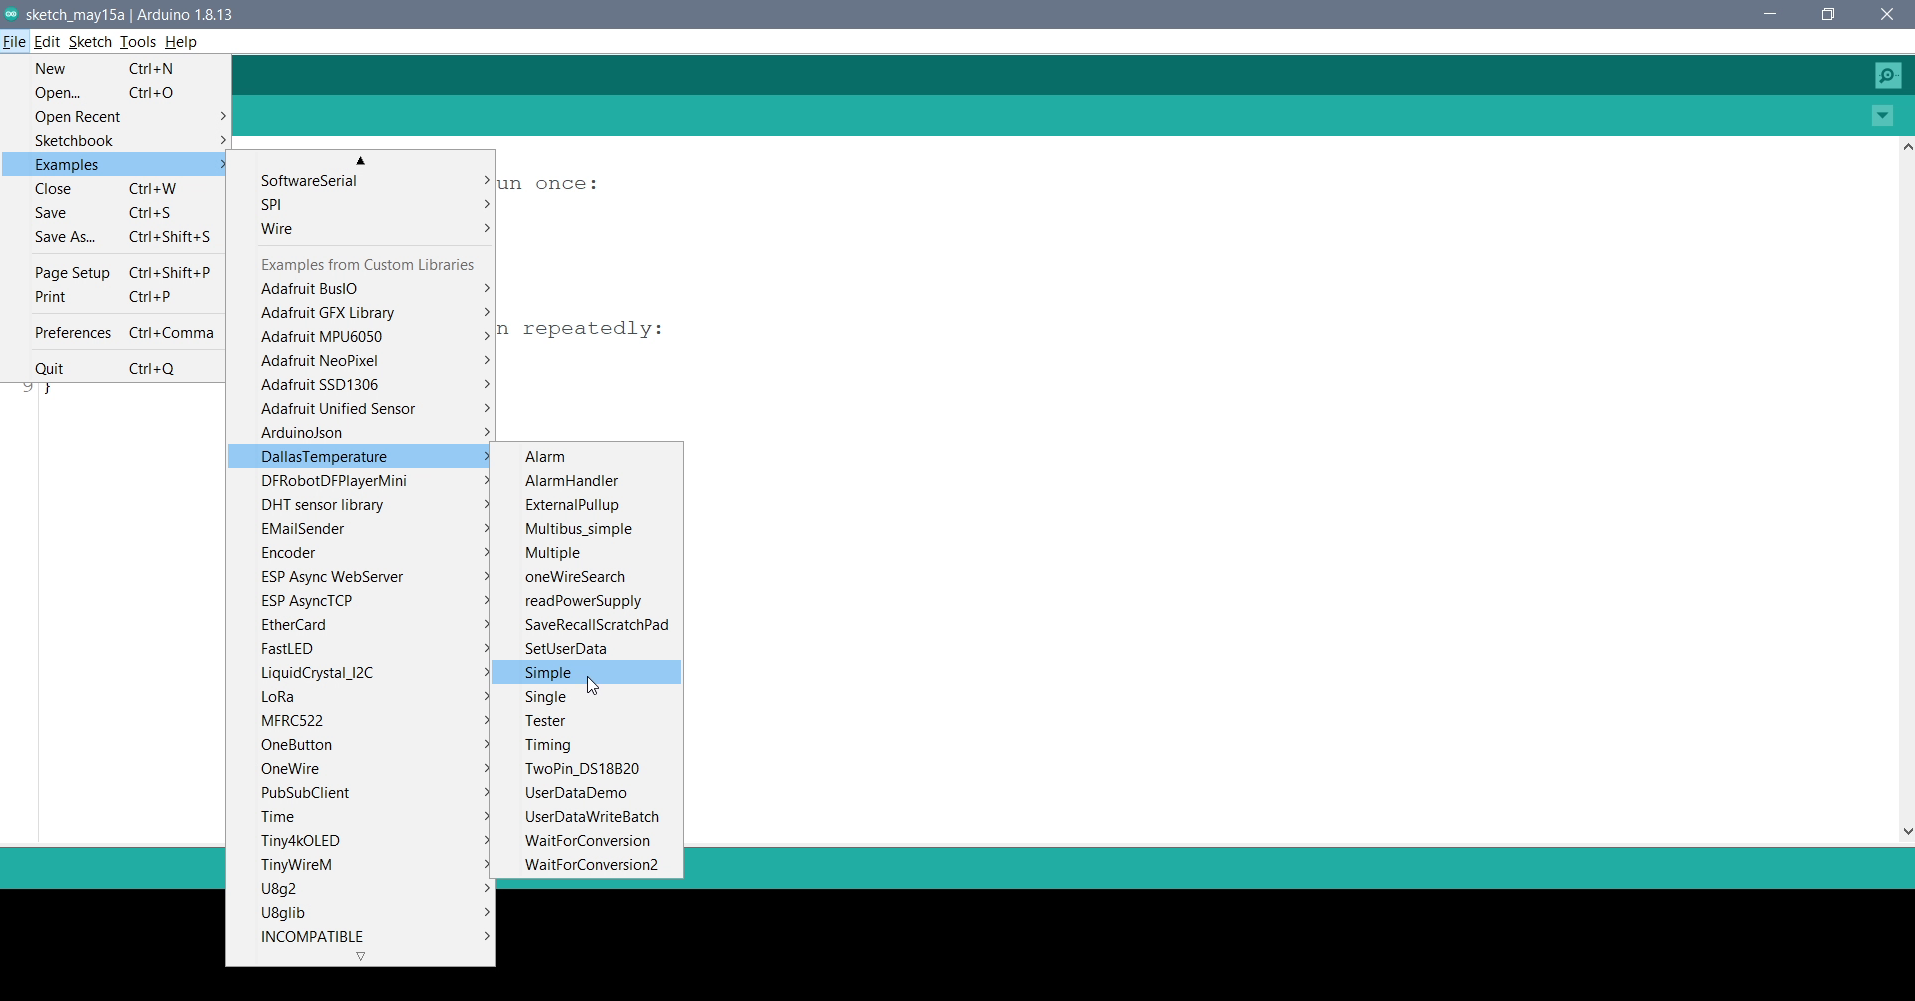Screen dimensions: 1915x1001
Task: Expand SoftwareSerial examples submenu
Action: tap(361, 181)
